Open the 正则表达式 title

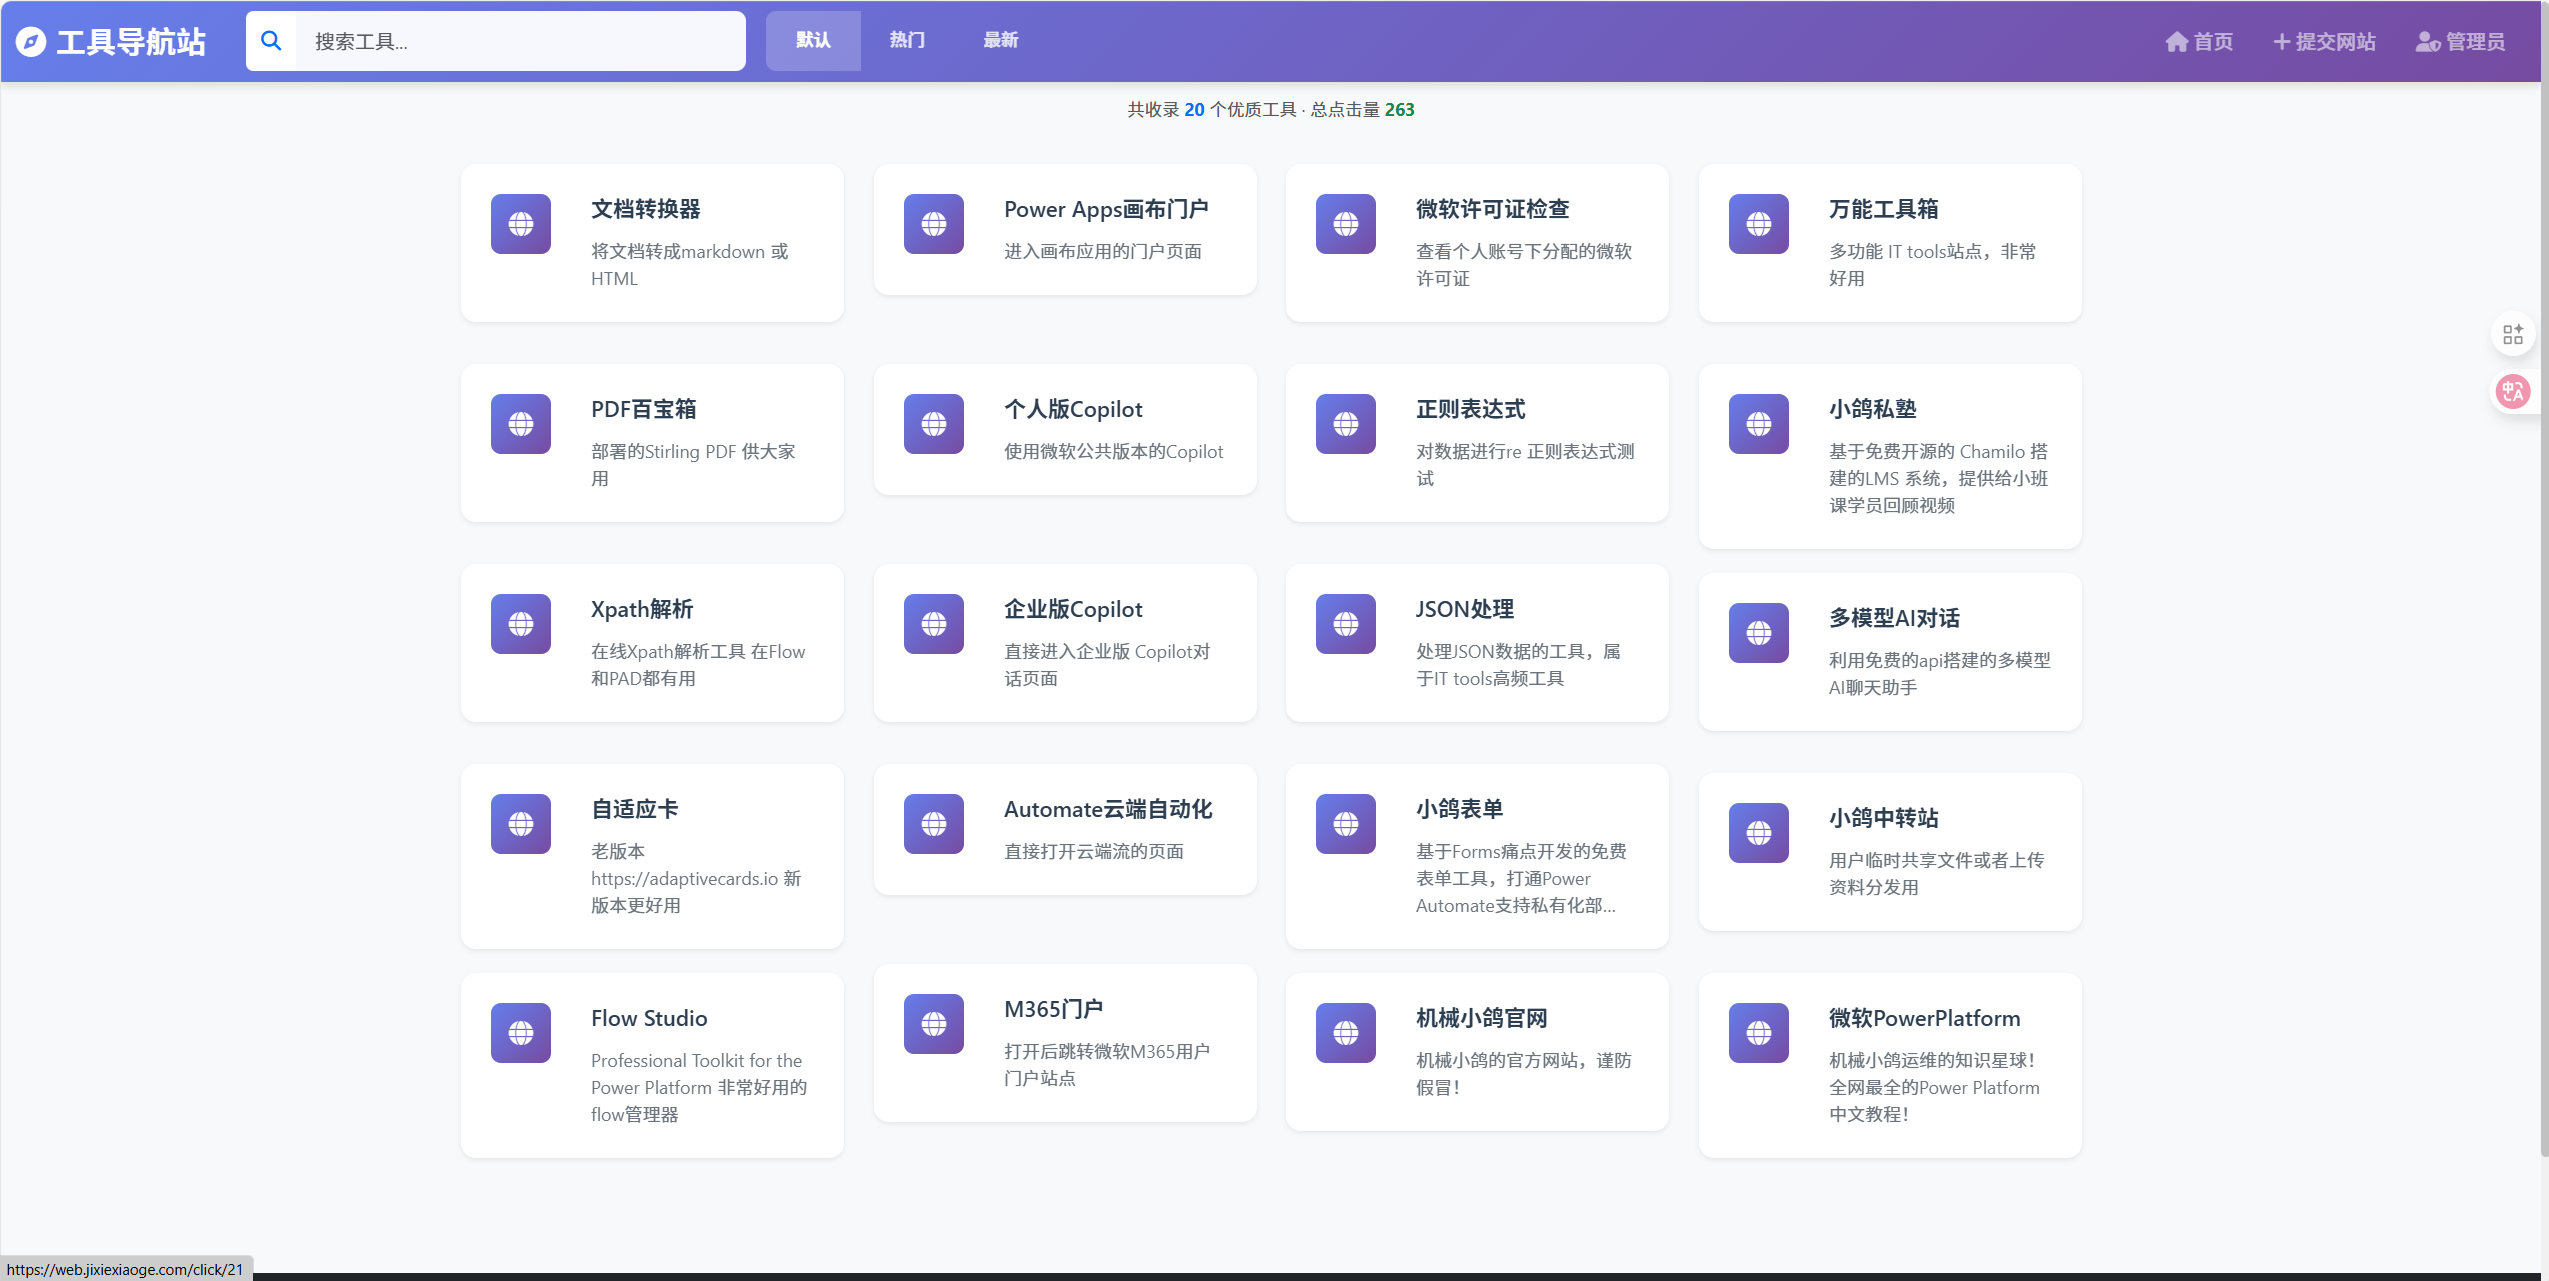point(1471,409)
